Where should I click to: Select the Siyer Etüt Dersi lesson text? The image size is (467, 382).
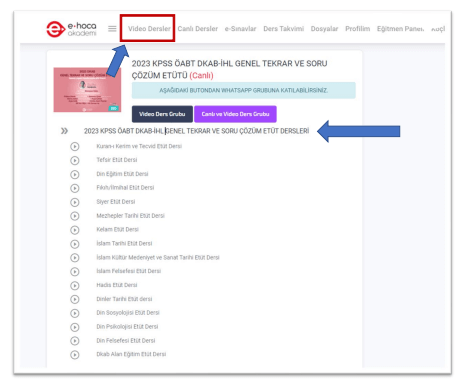click(116, 202)
